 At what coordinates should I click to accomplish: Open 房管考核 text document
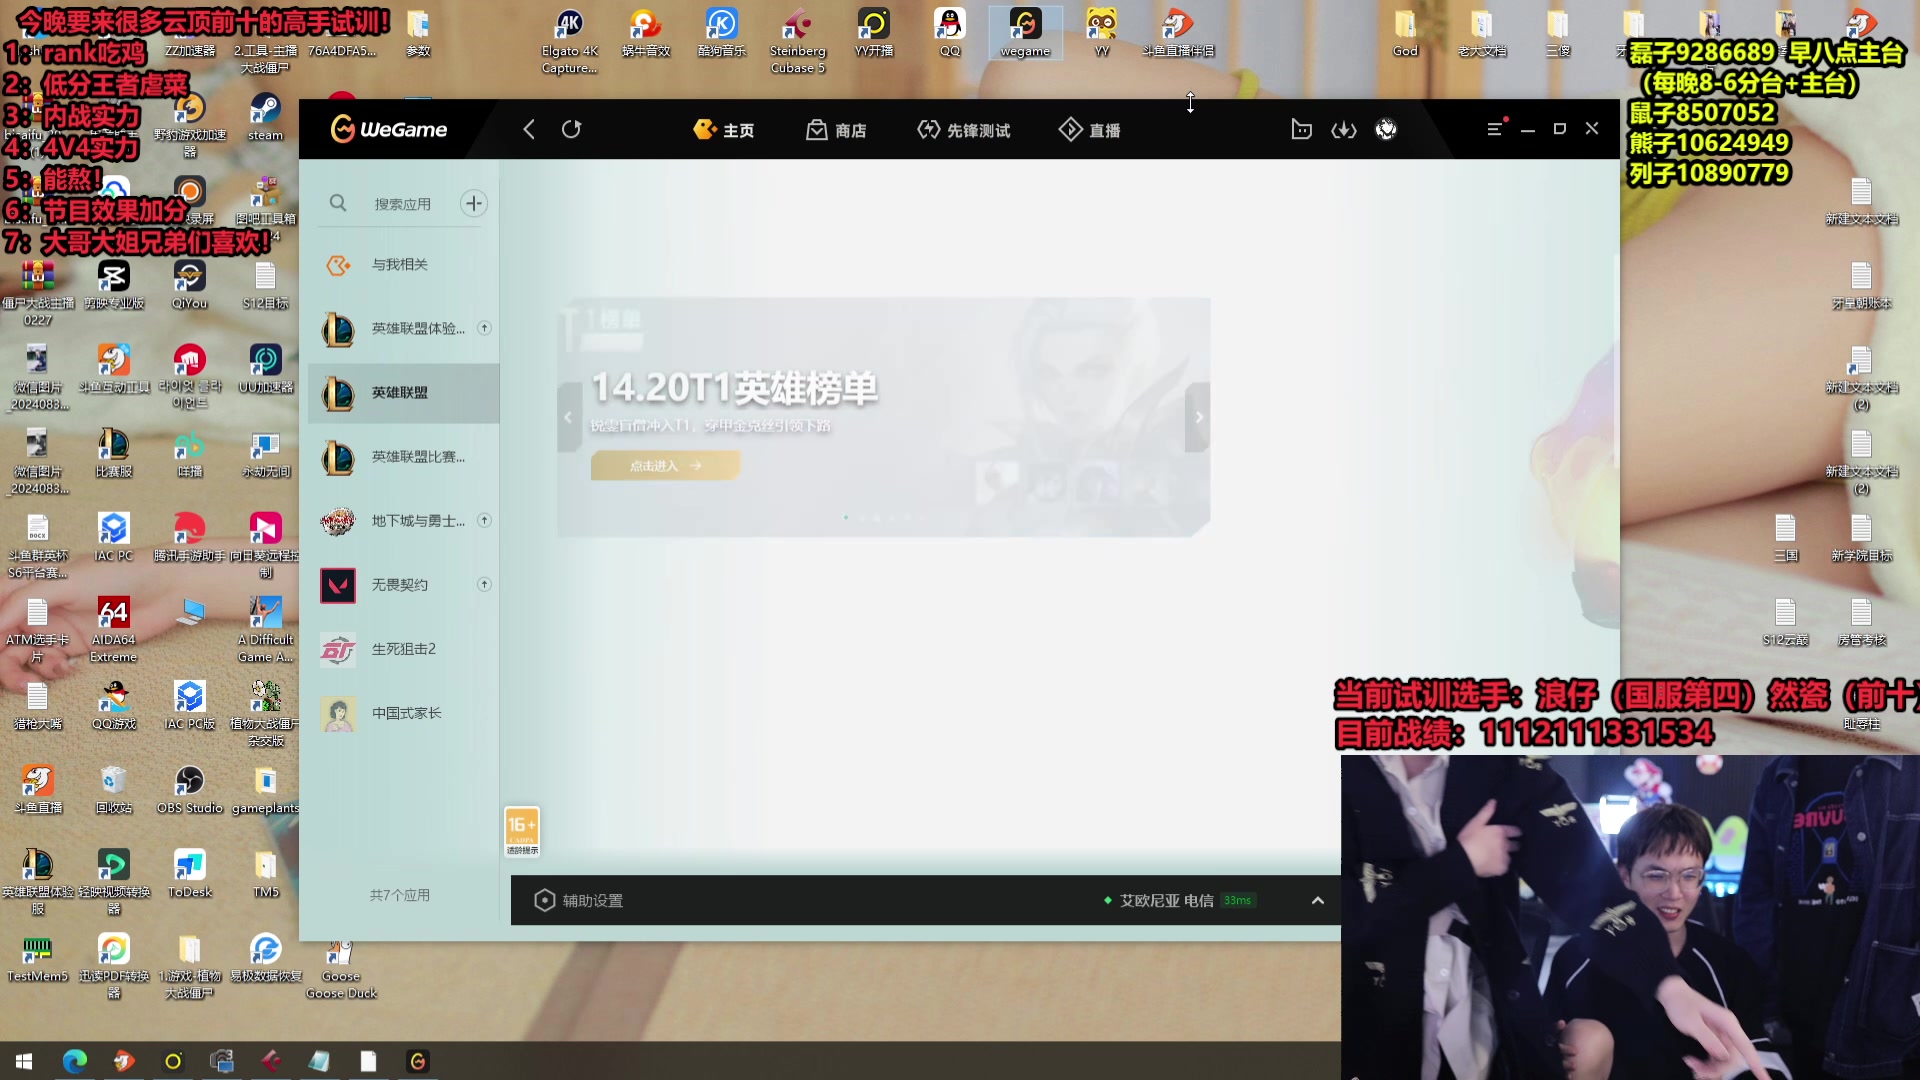1861,621
